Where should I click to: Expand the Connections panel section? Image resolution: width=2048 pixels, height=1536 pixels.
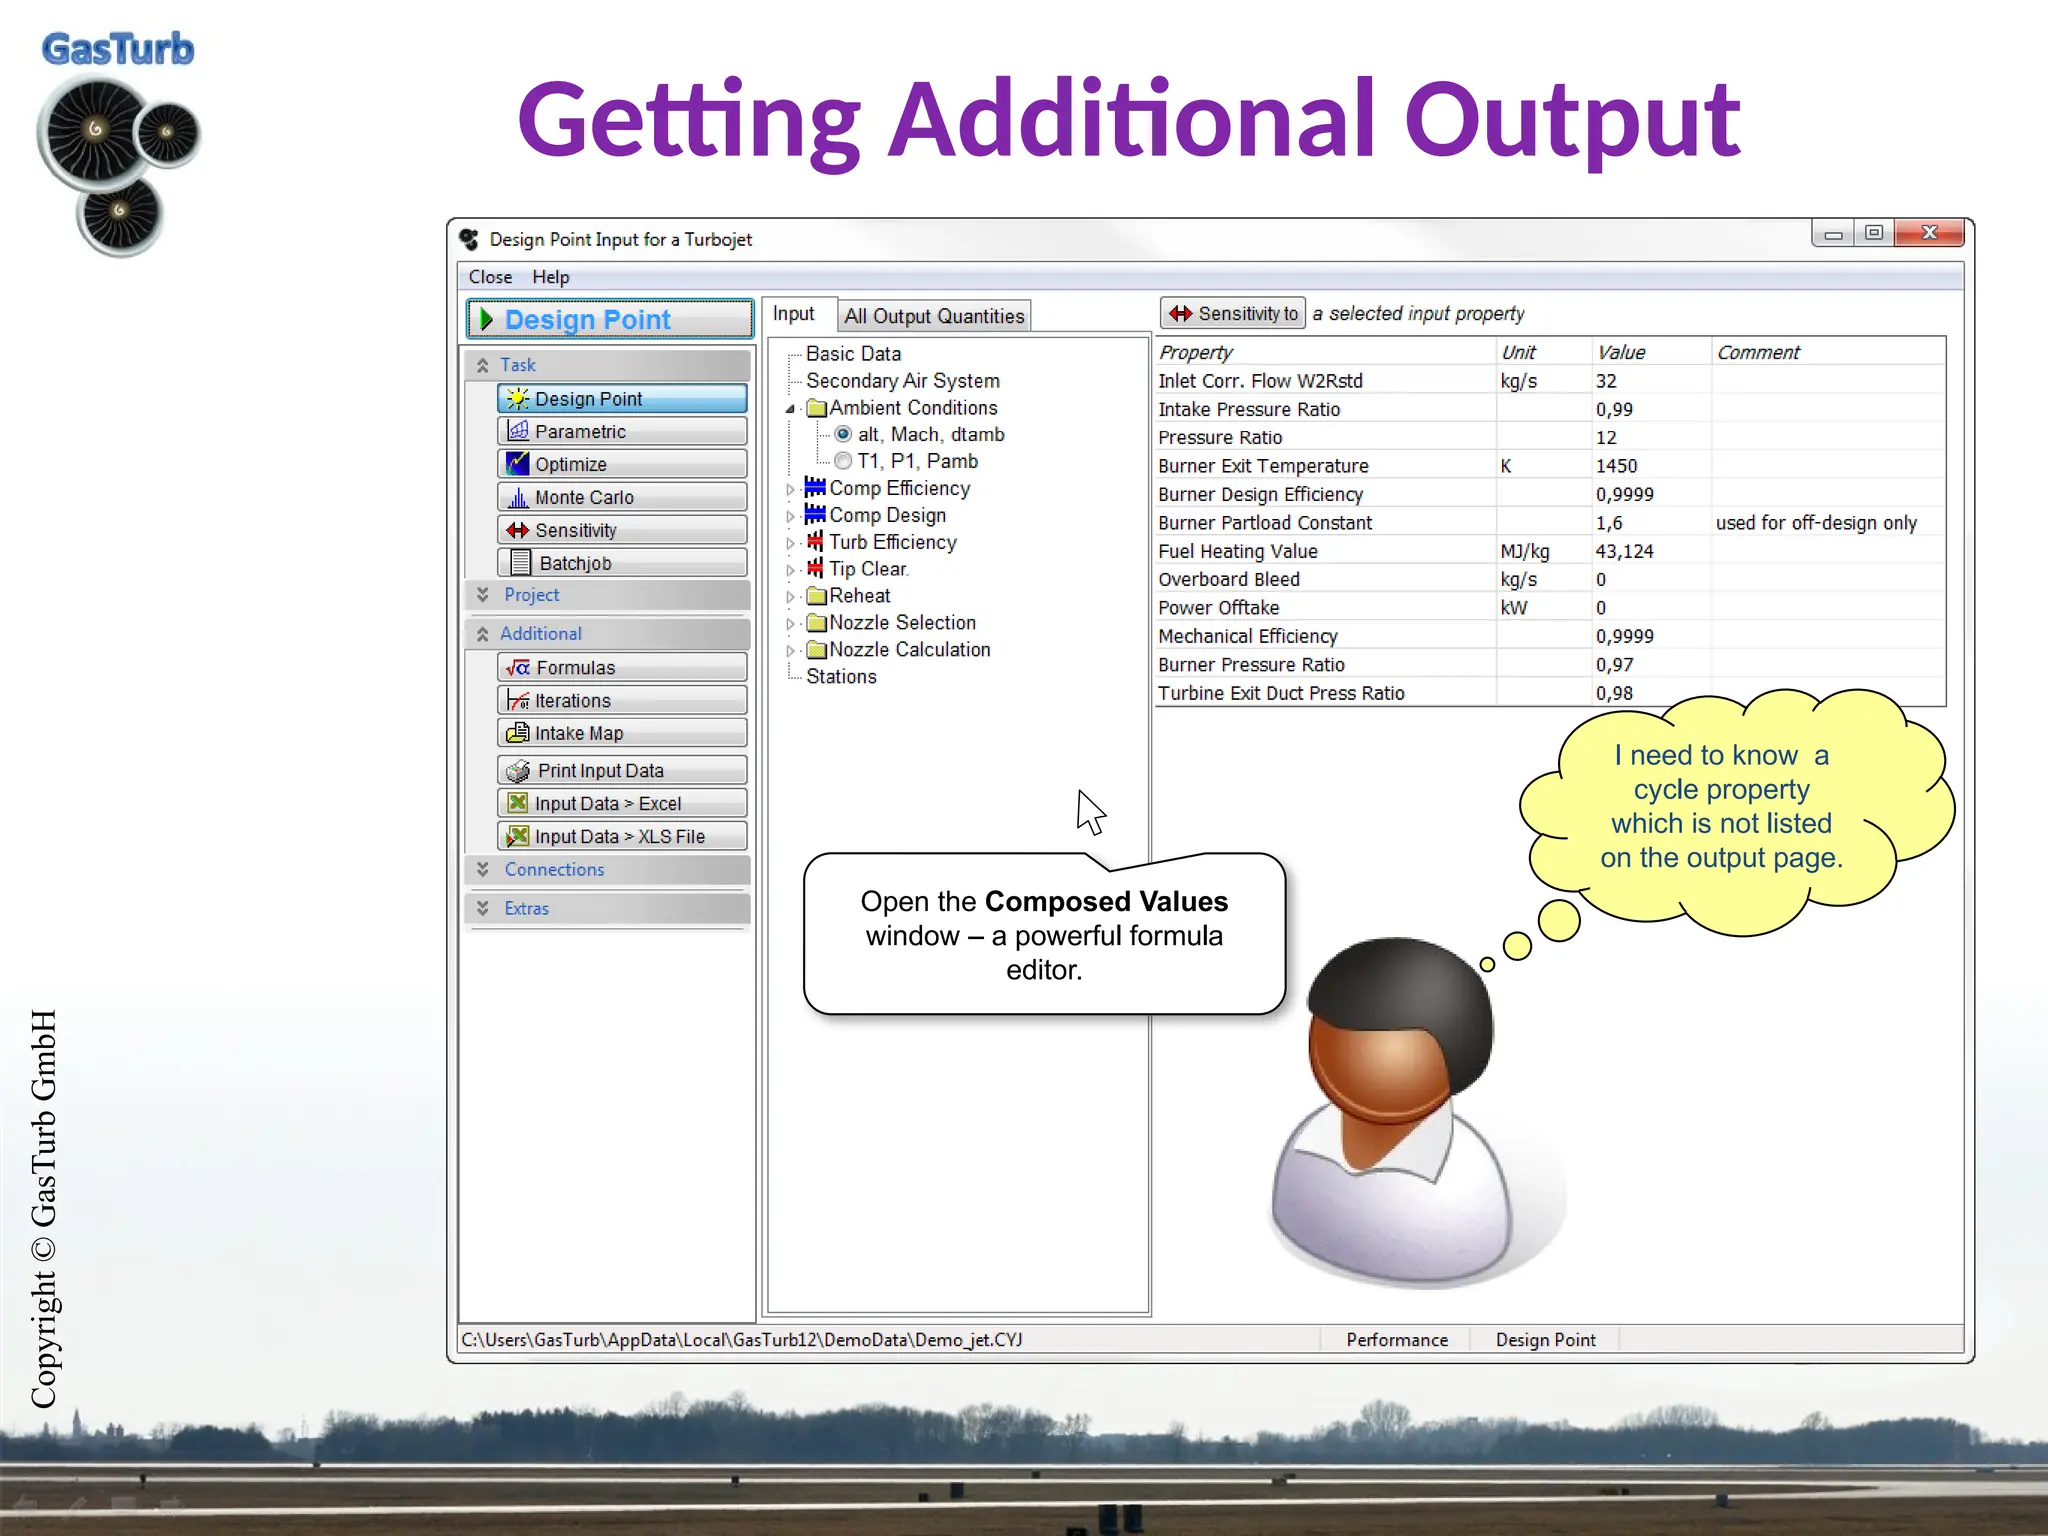[483, 870]
